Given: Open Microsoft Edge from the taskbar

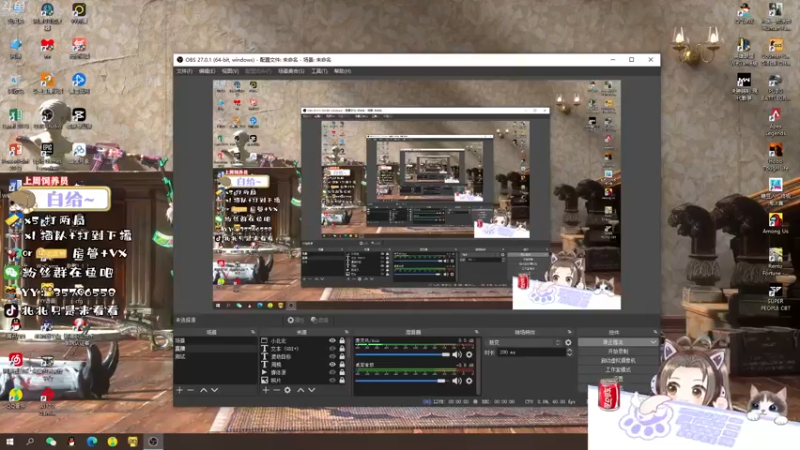Looking at the screenshot, I should point(92,441).
